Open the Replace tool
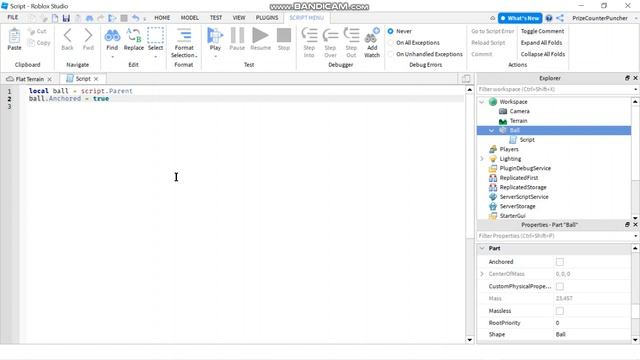Viewport: 640px width, 360px height. 134,36
